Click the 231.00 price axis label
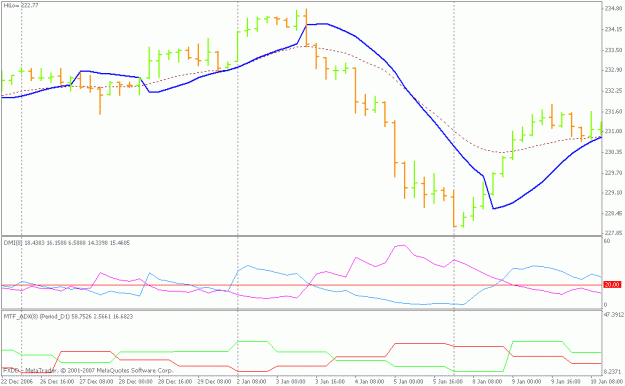Viewport: 625px width, 386px height. pos(613,131)
